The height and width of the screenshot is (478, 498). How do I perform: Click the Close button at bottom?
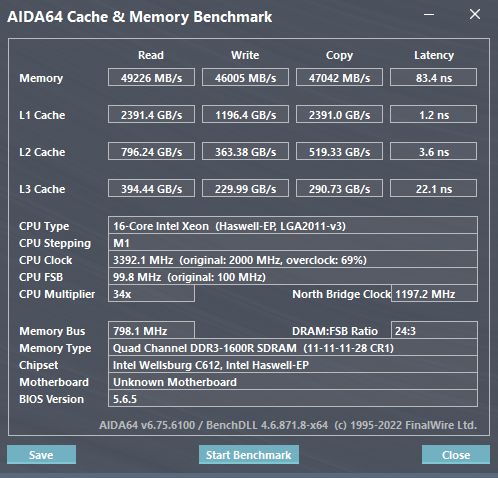456,455
